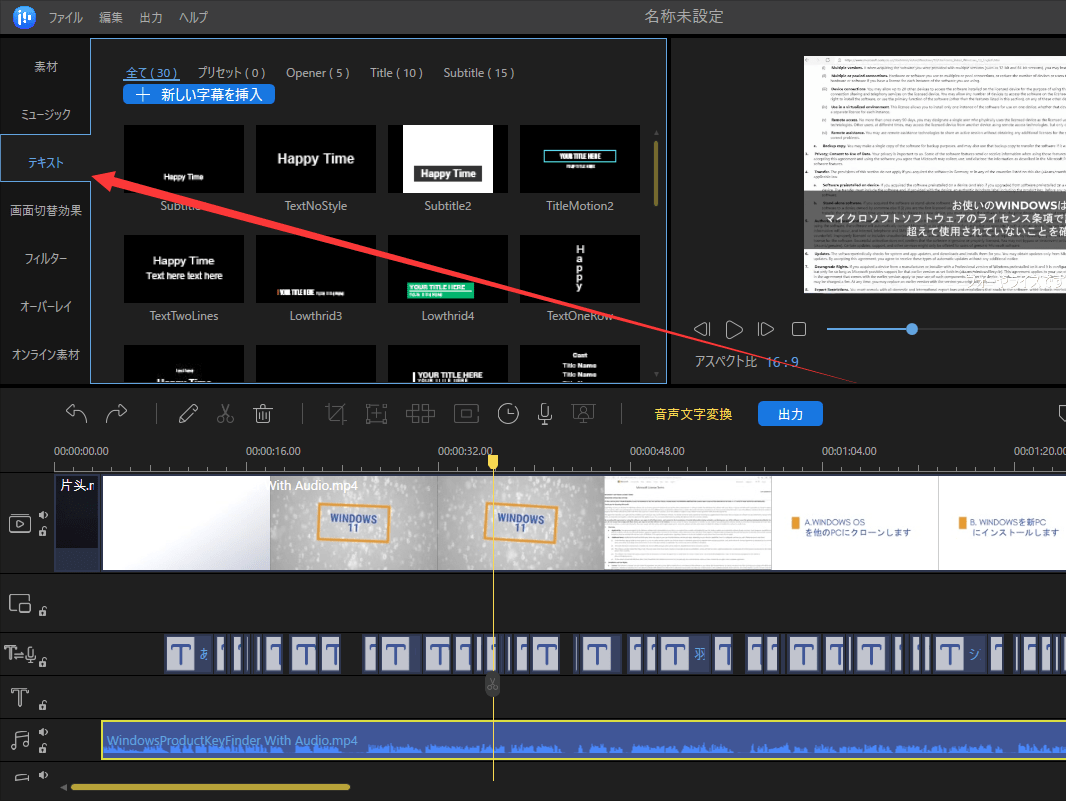Open the ファイル menu

coord(66,18)
